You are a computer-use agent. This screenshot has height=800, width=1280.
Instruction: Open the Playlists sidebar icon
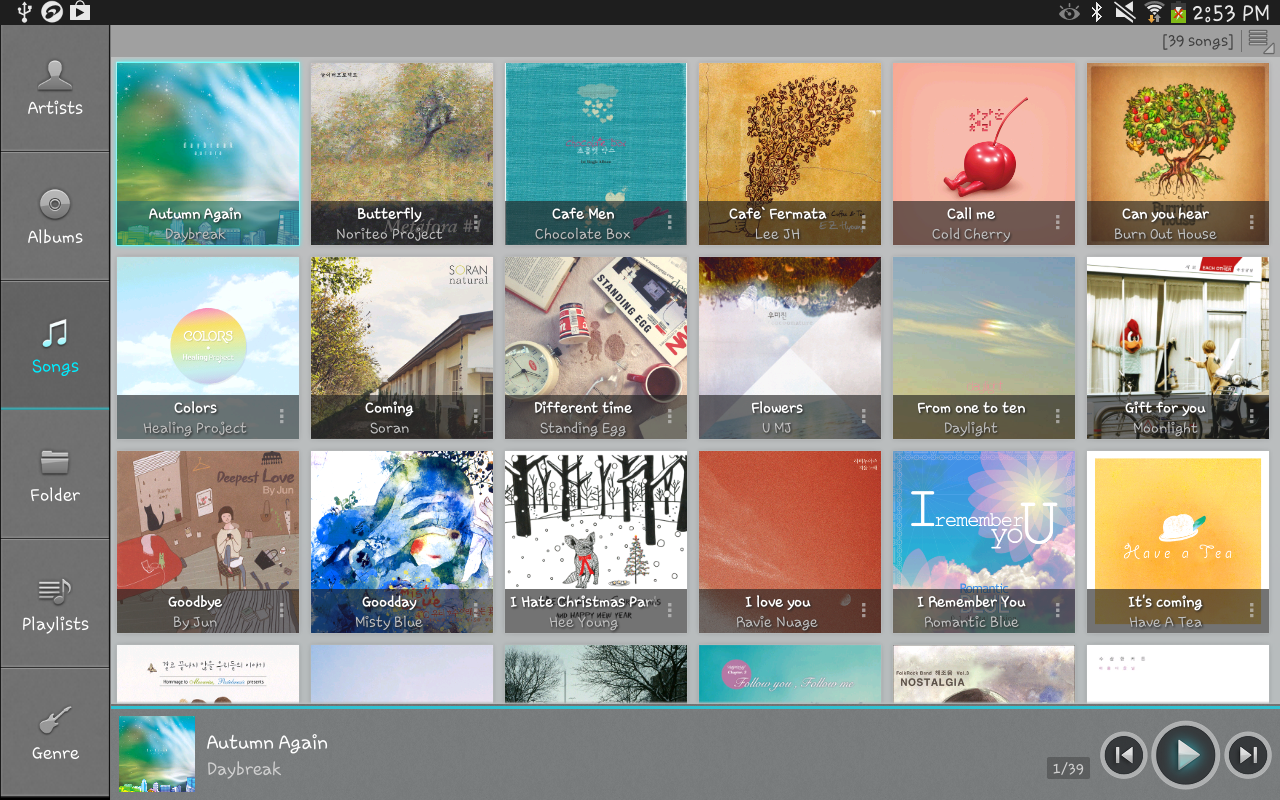point(54,605)
